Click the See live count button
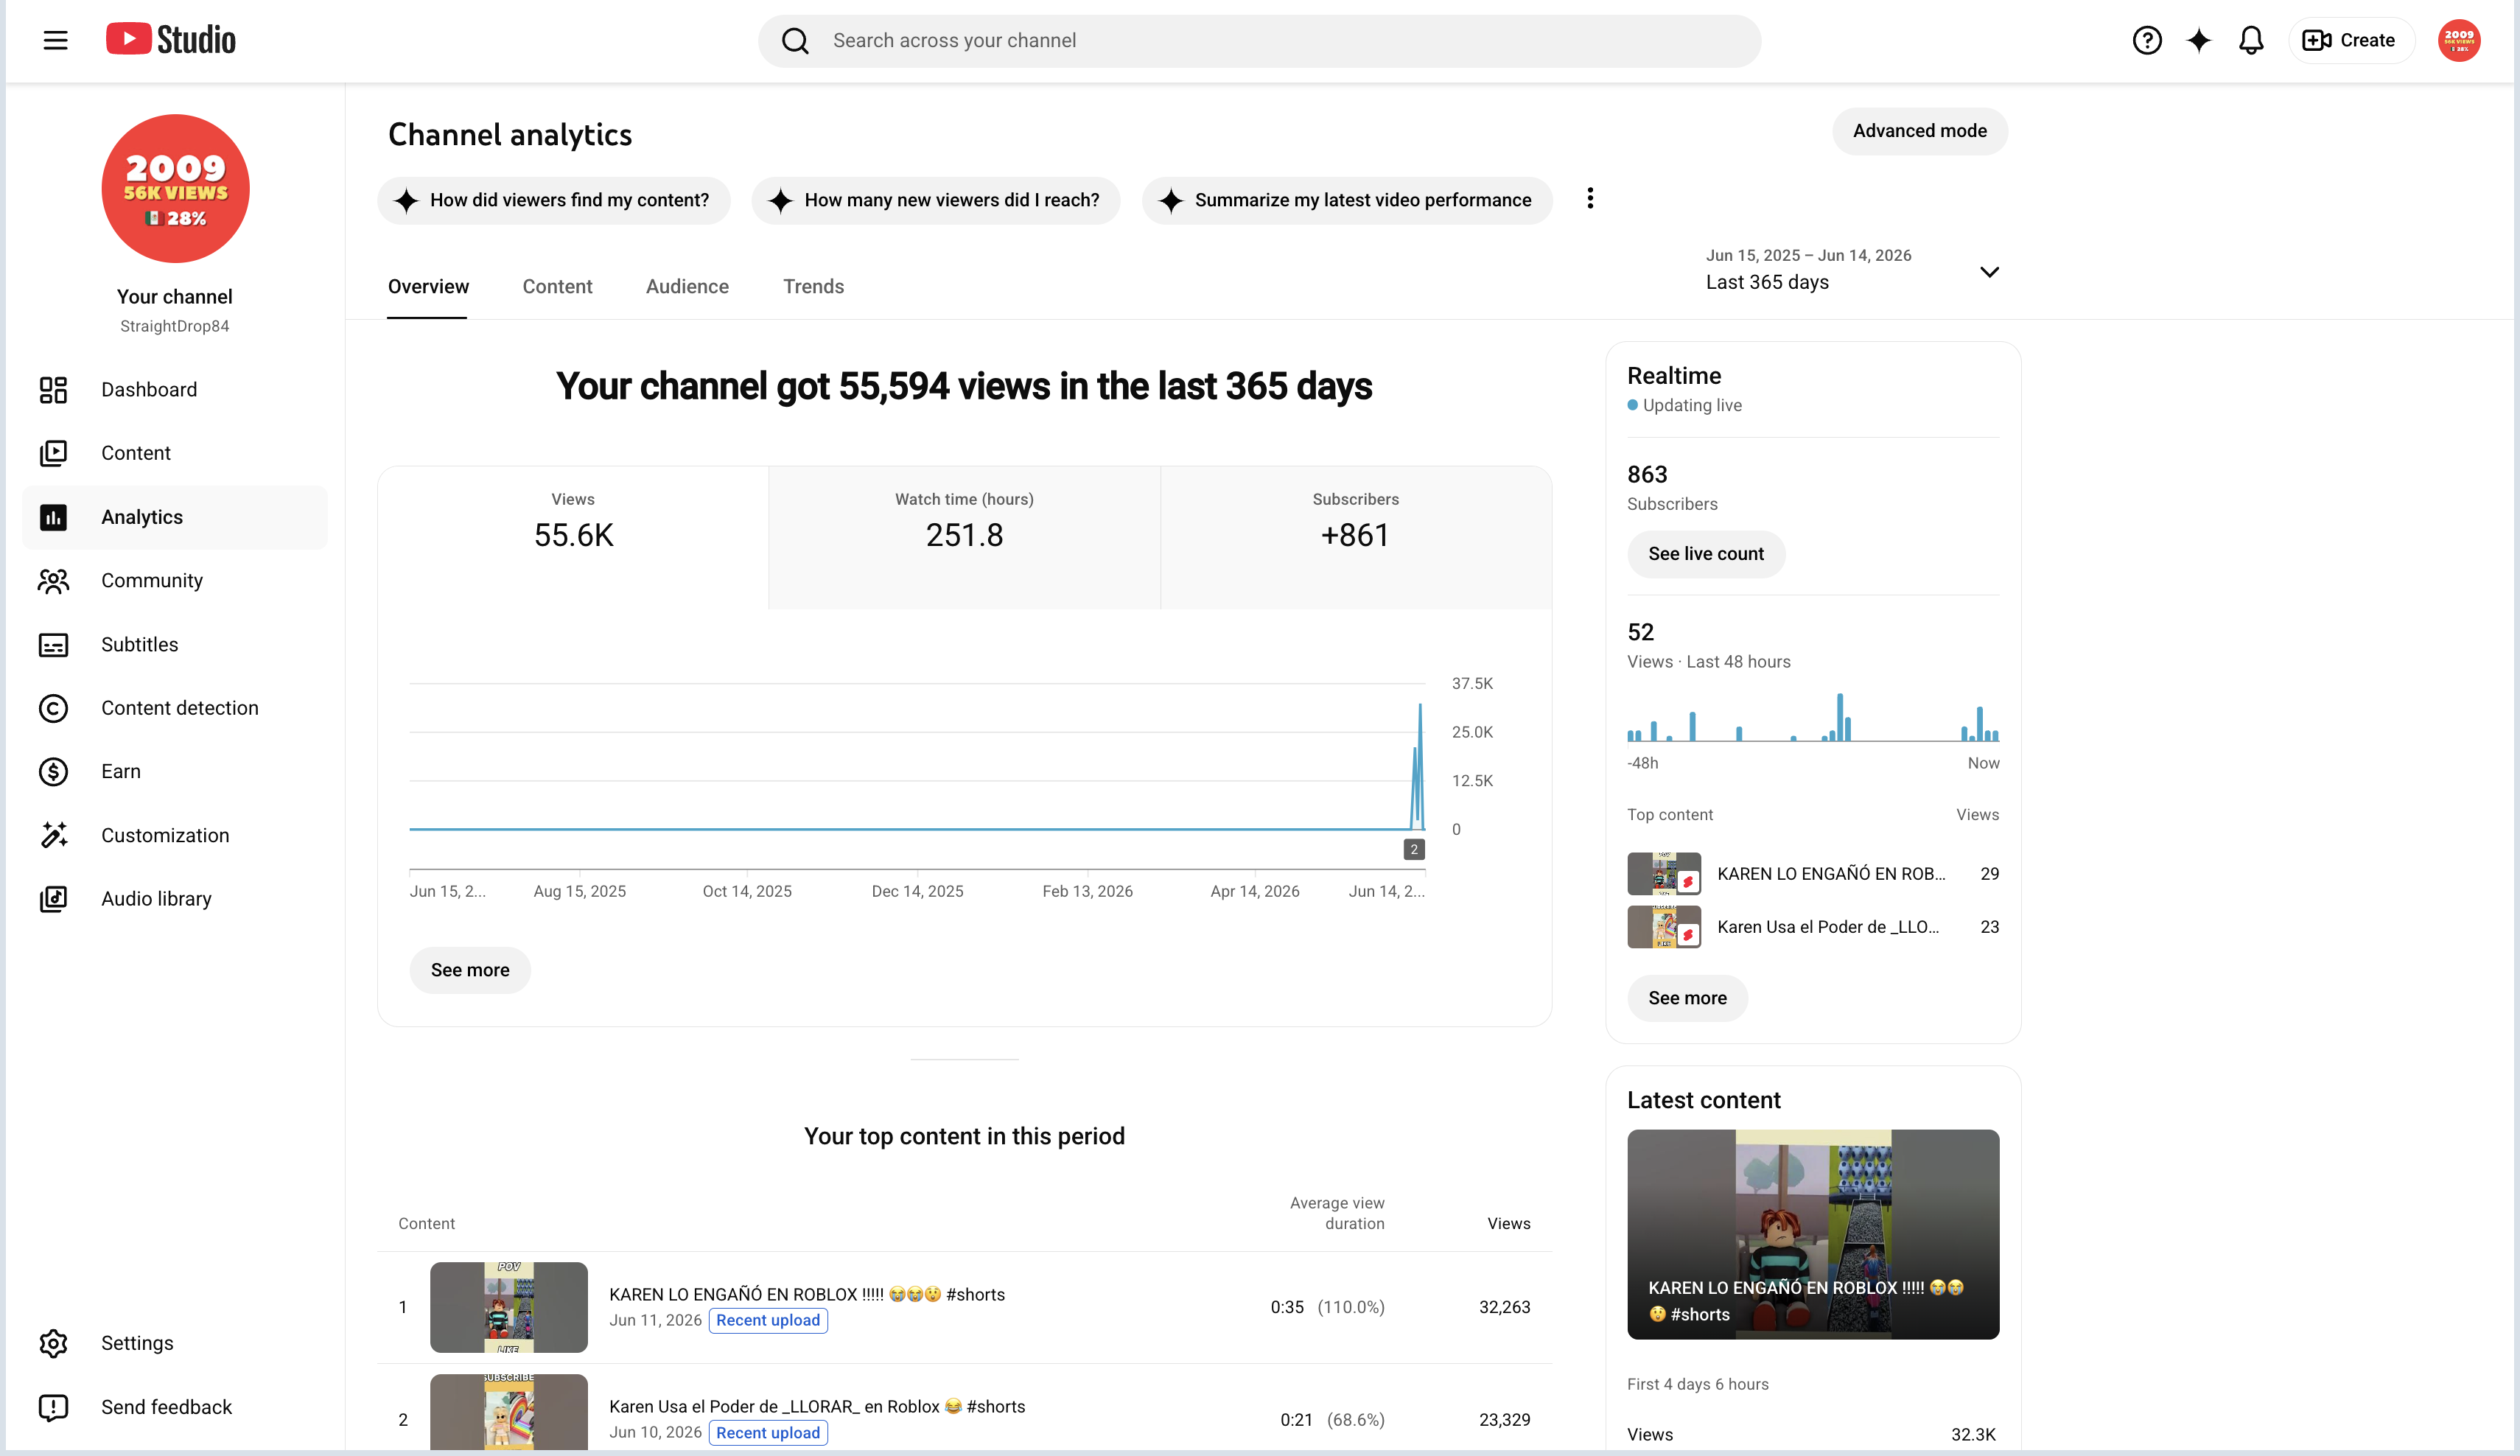2520x1456 pixels. (x=1705, y=554)
